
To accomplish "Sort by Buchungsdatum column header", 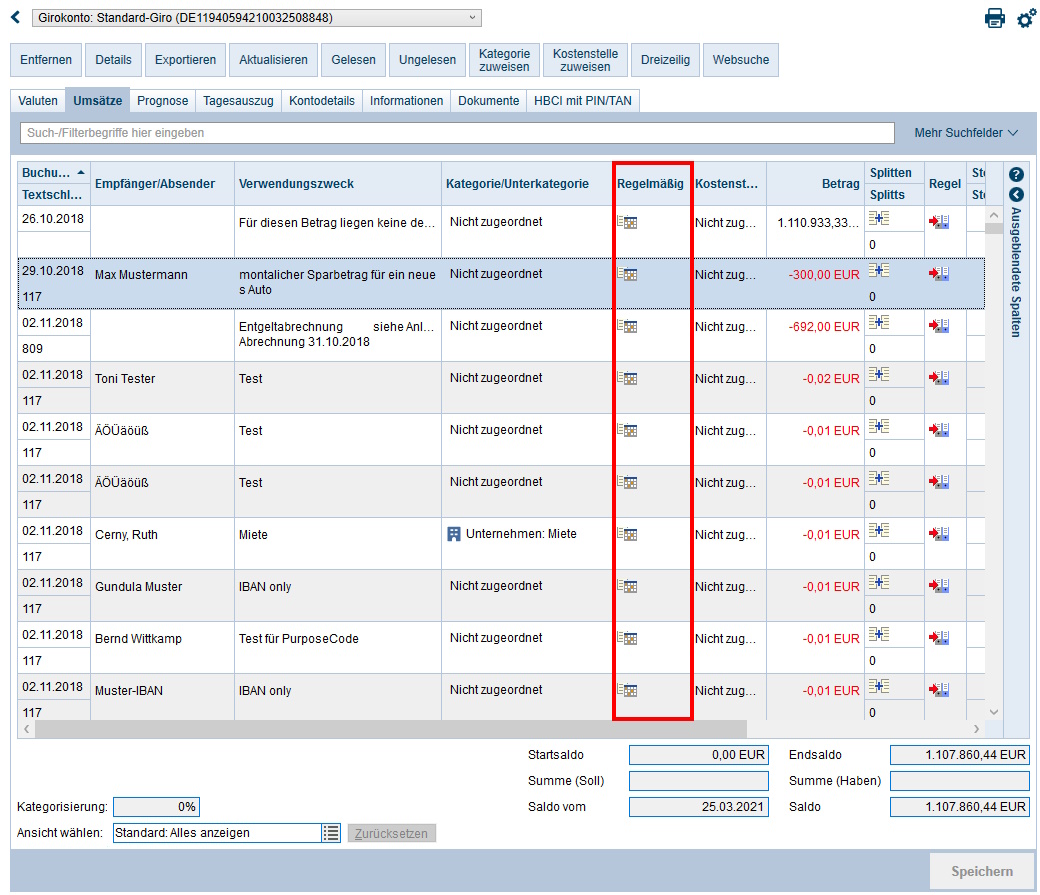I will 53,172.
